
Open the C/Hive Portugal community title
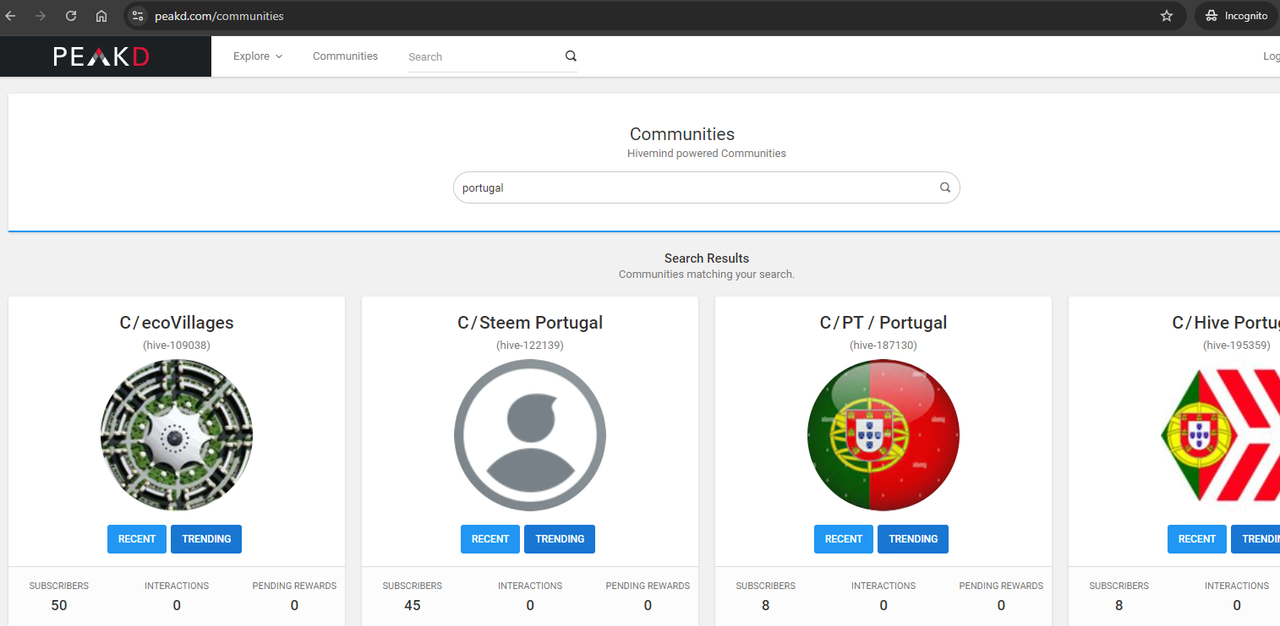pyautogui.click(x=1226, y=323)
